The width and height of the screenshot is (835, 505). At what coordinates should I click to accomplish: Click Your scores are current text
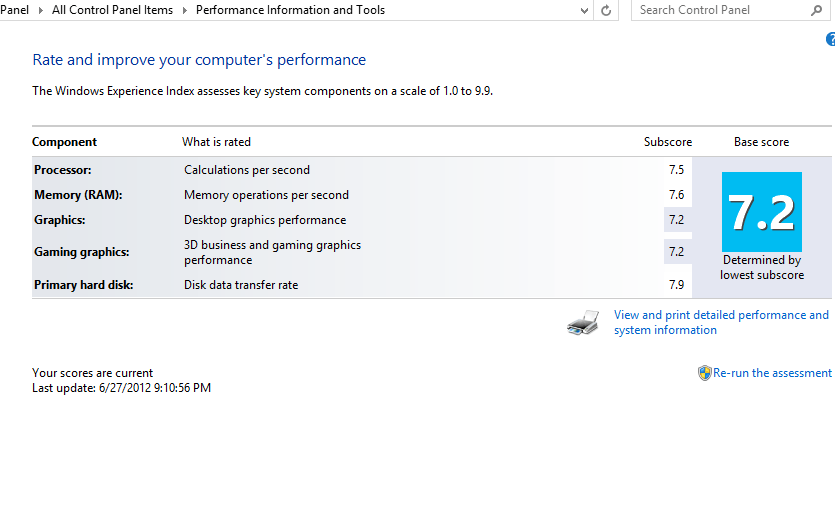pos(92,373)
